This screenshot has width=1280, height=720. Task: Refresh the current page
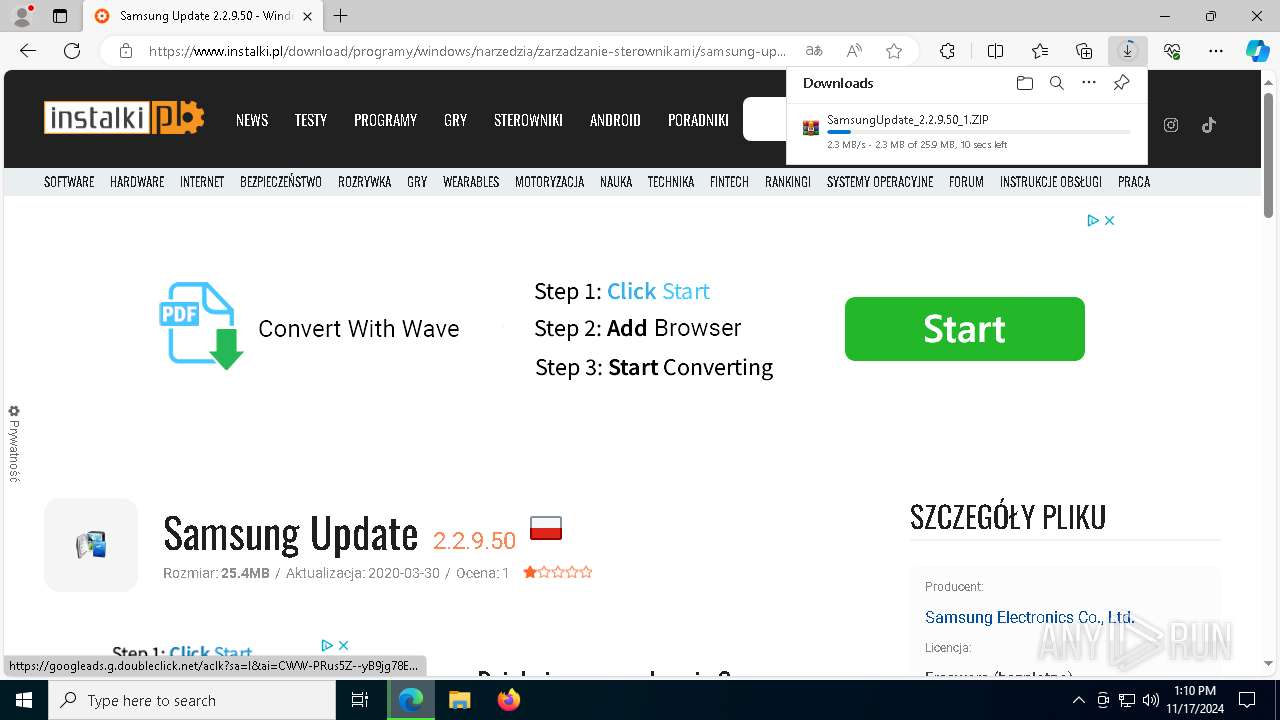(72, 51)
